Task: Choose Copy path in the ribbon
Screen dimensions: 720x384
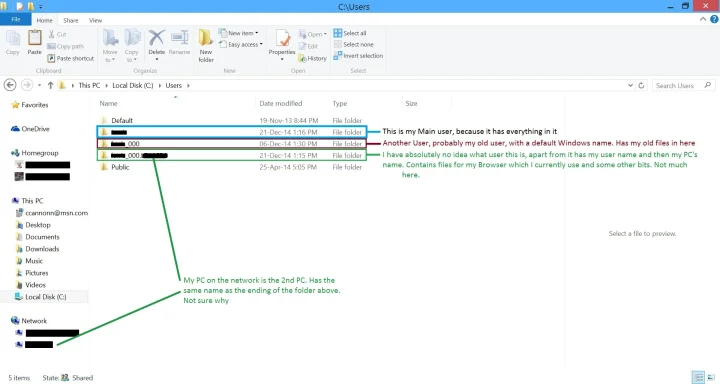Action: click(66, 46)
